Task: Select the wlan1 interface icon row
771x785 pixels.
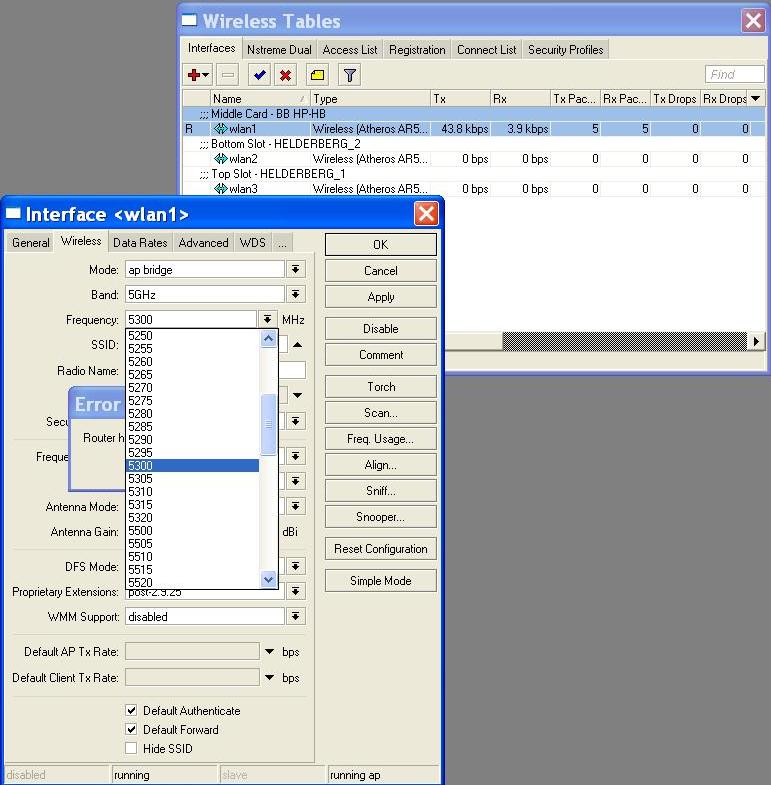Action: pyautogui.click(x=474, y=129)
